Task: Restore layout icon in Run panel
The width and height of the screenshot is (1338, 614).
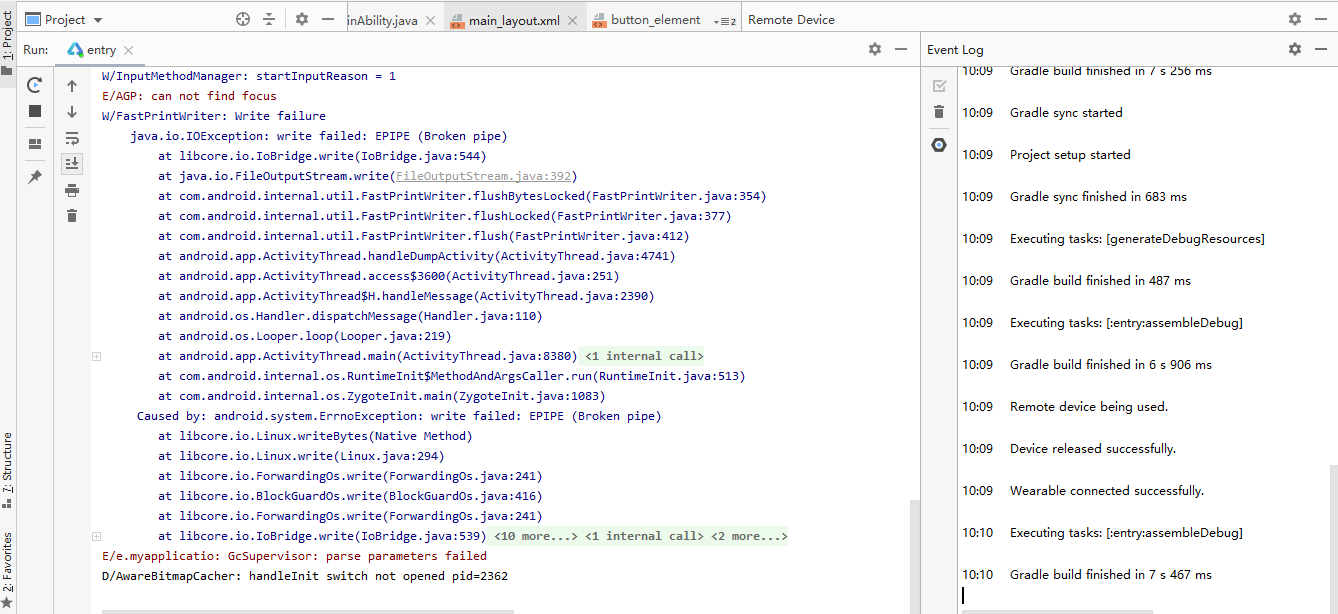Action: [x=35, y=144]
